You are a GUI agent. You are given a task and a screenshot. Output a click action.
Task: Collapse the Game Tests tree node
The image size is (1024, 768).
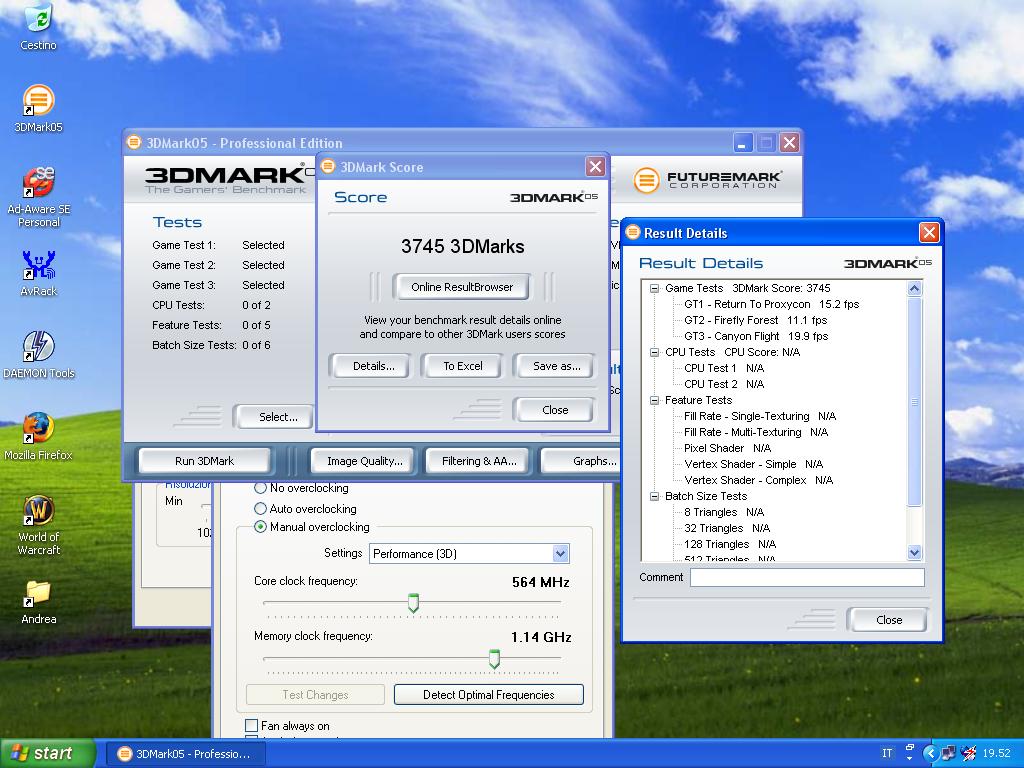pos(654,288)
